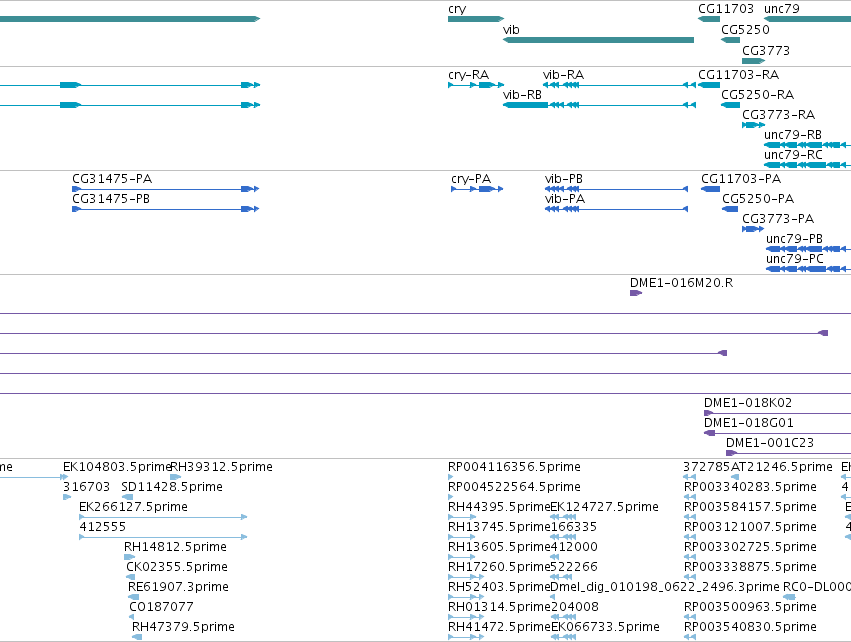Click the vib-RB transcript feature
The height and width of the screenshot is (642, 851).
pyautogui.click(x=599, y=105)
